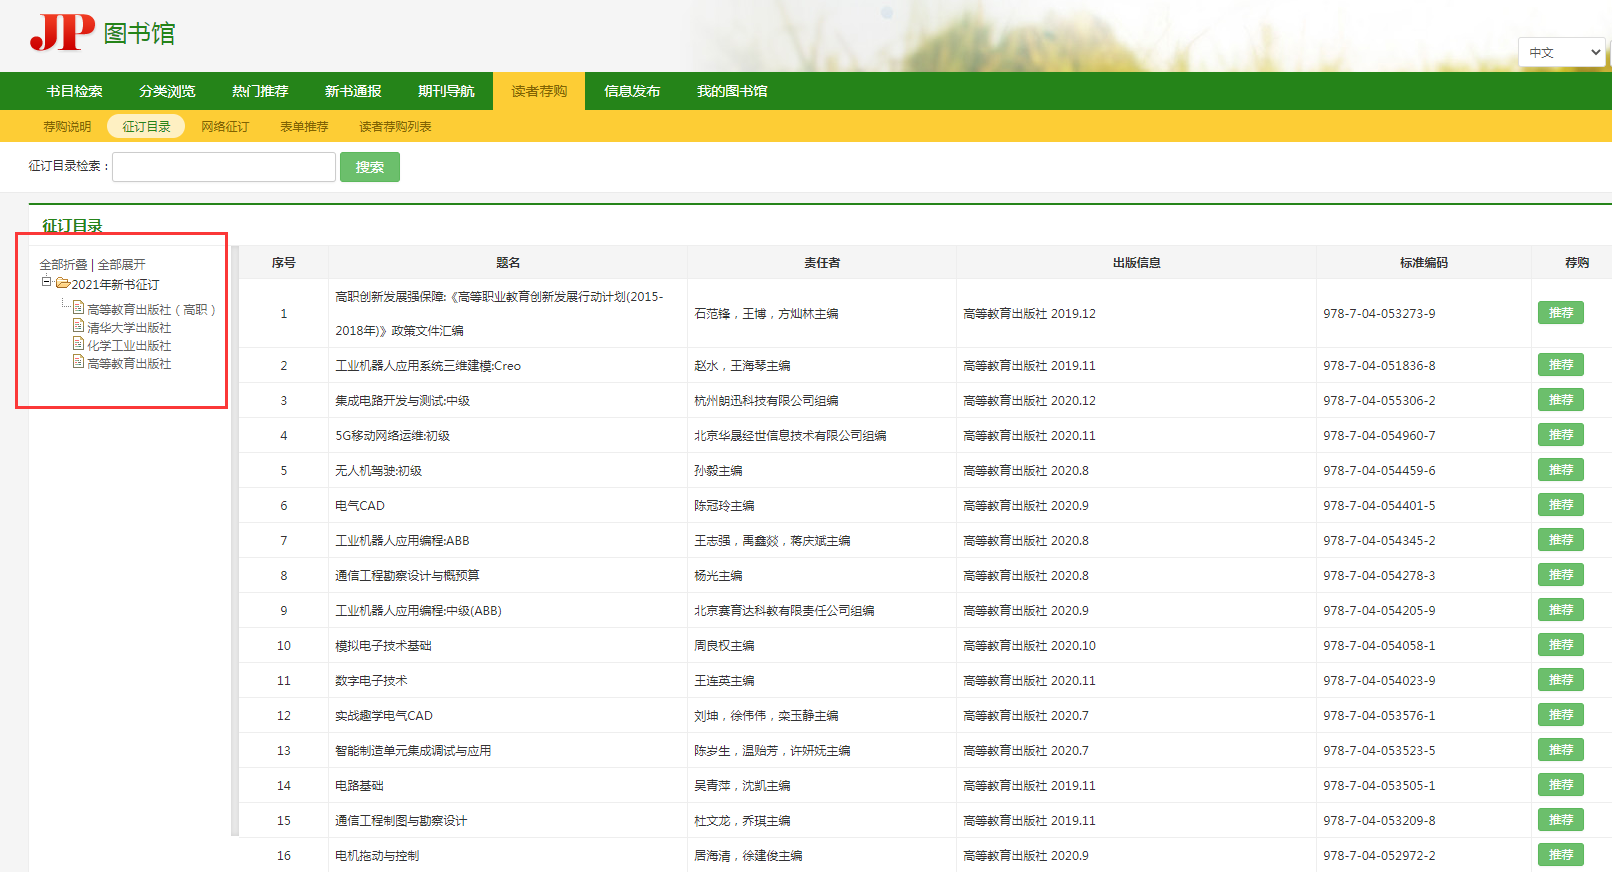Open the 书目检索 menu item
Viewport: 1612px width, 872px height.
coord(74,91)
